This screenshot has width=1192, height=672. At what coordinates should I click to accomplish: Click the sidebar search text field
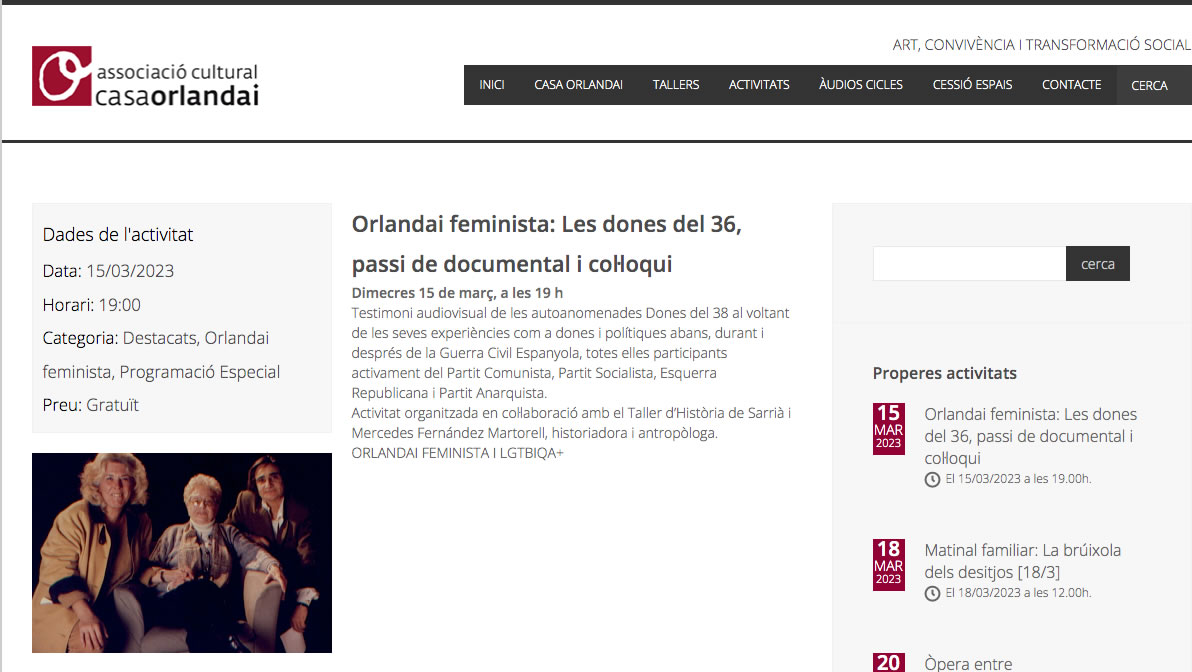tap(969, 264)
